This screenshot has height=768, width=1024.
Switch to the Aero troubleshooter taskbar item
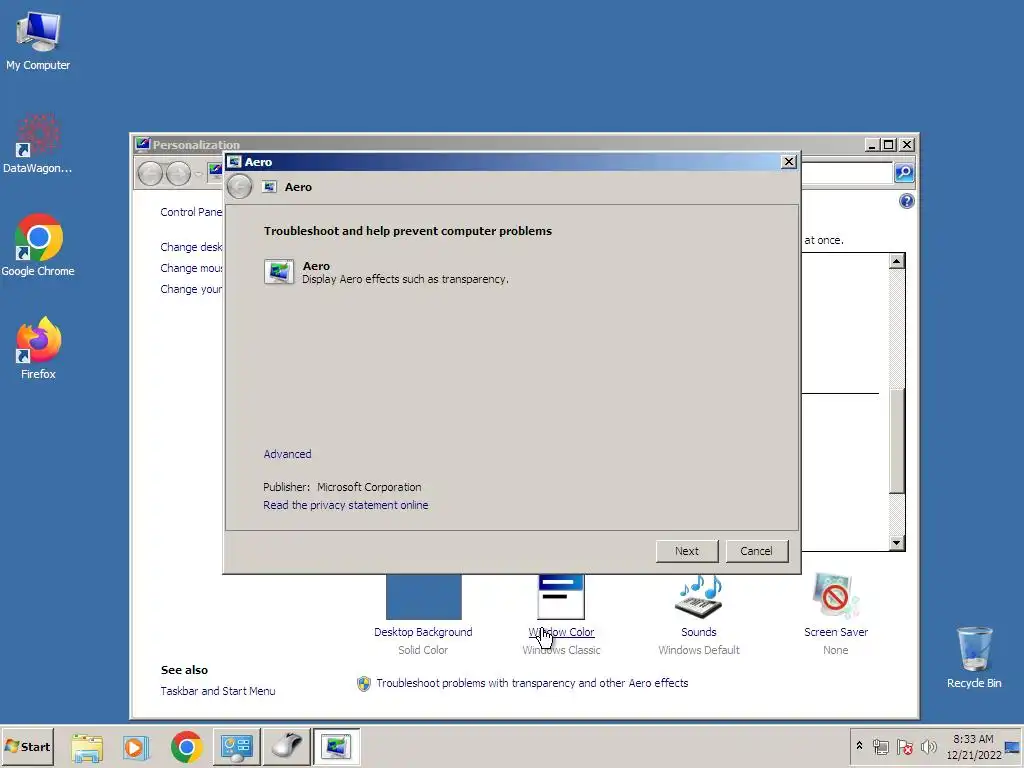pos(337,747)
